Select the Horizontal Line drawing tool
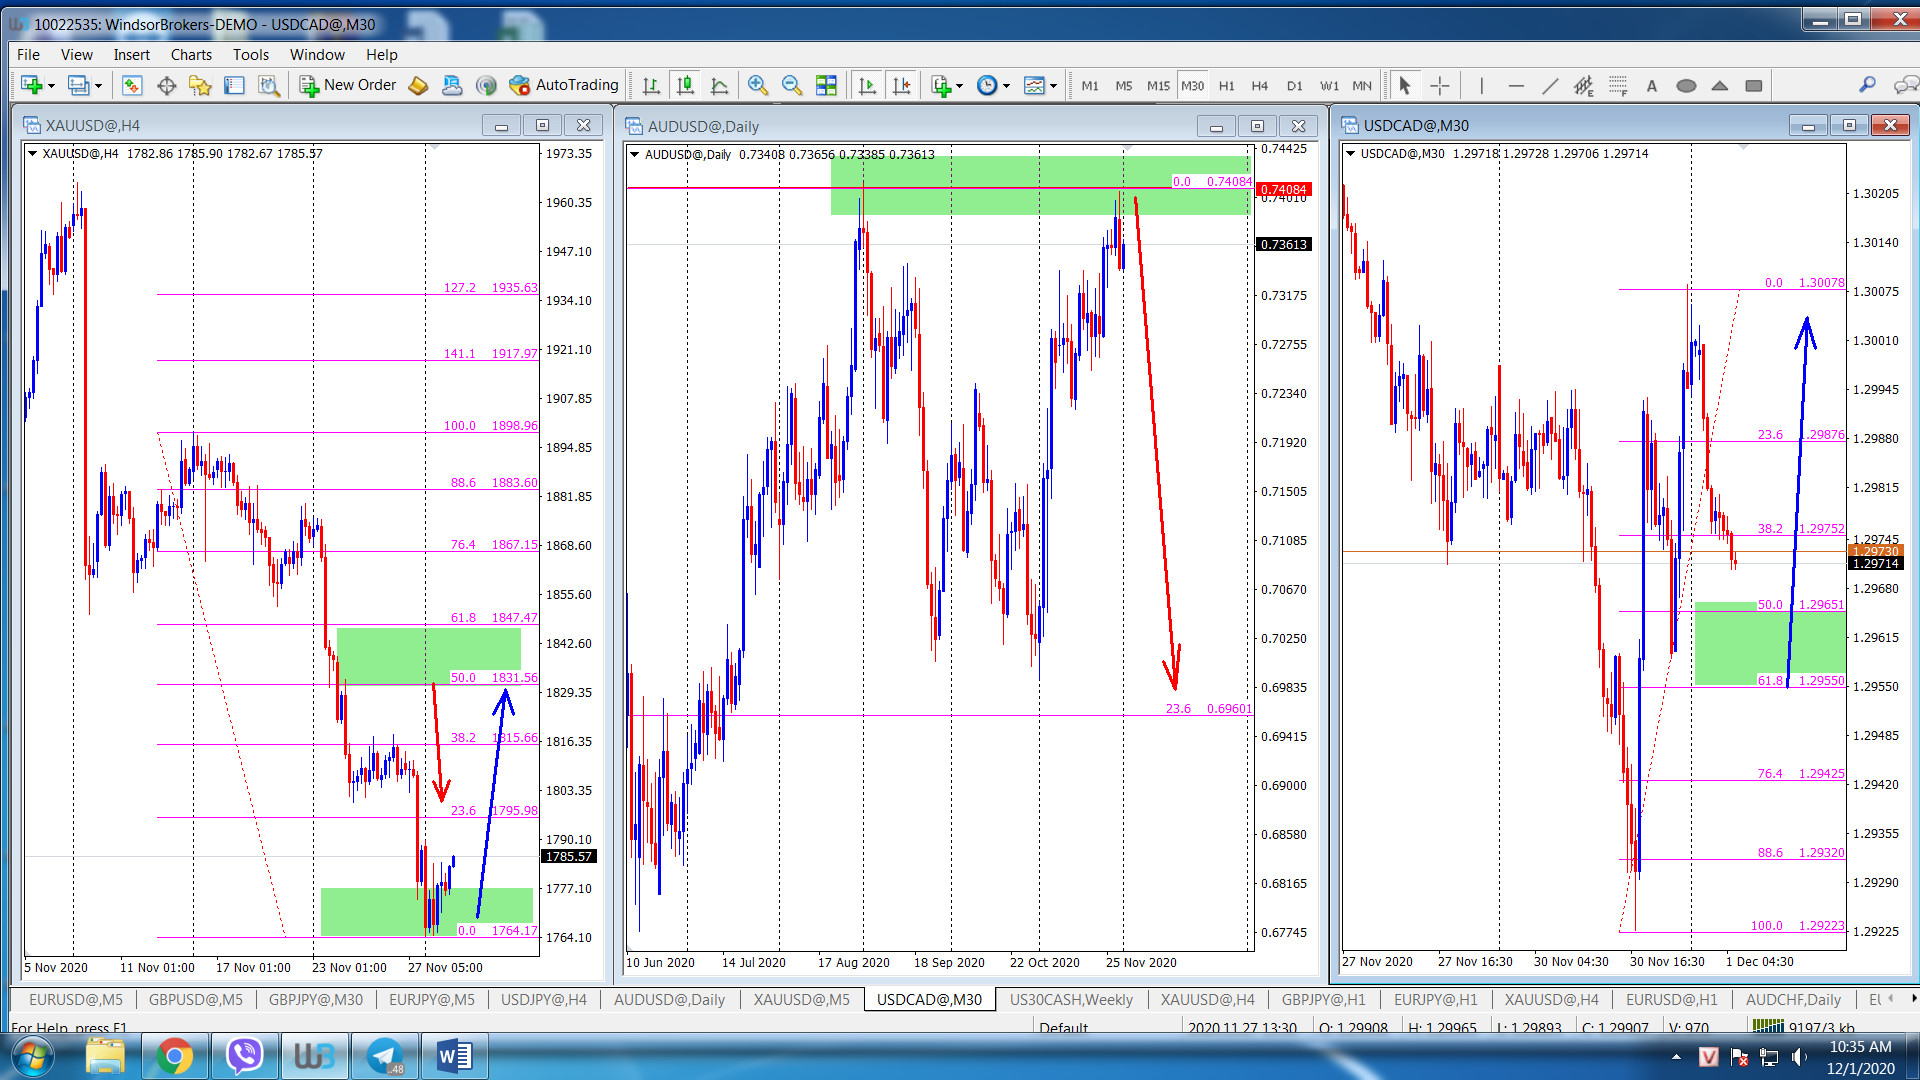 [x=1516, y=86]
